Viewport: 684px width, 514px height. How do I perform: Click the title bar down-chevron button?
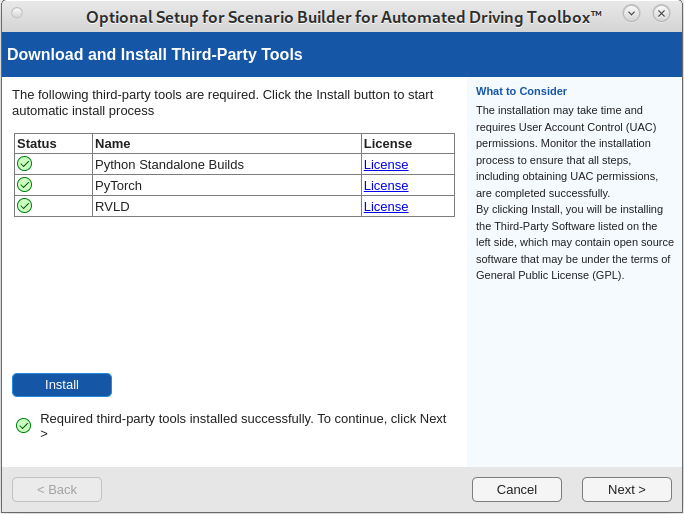click(631, 13)
